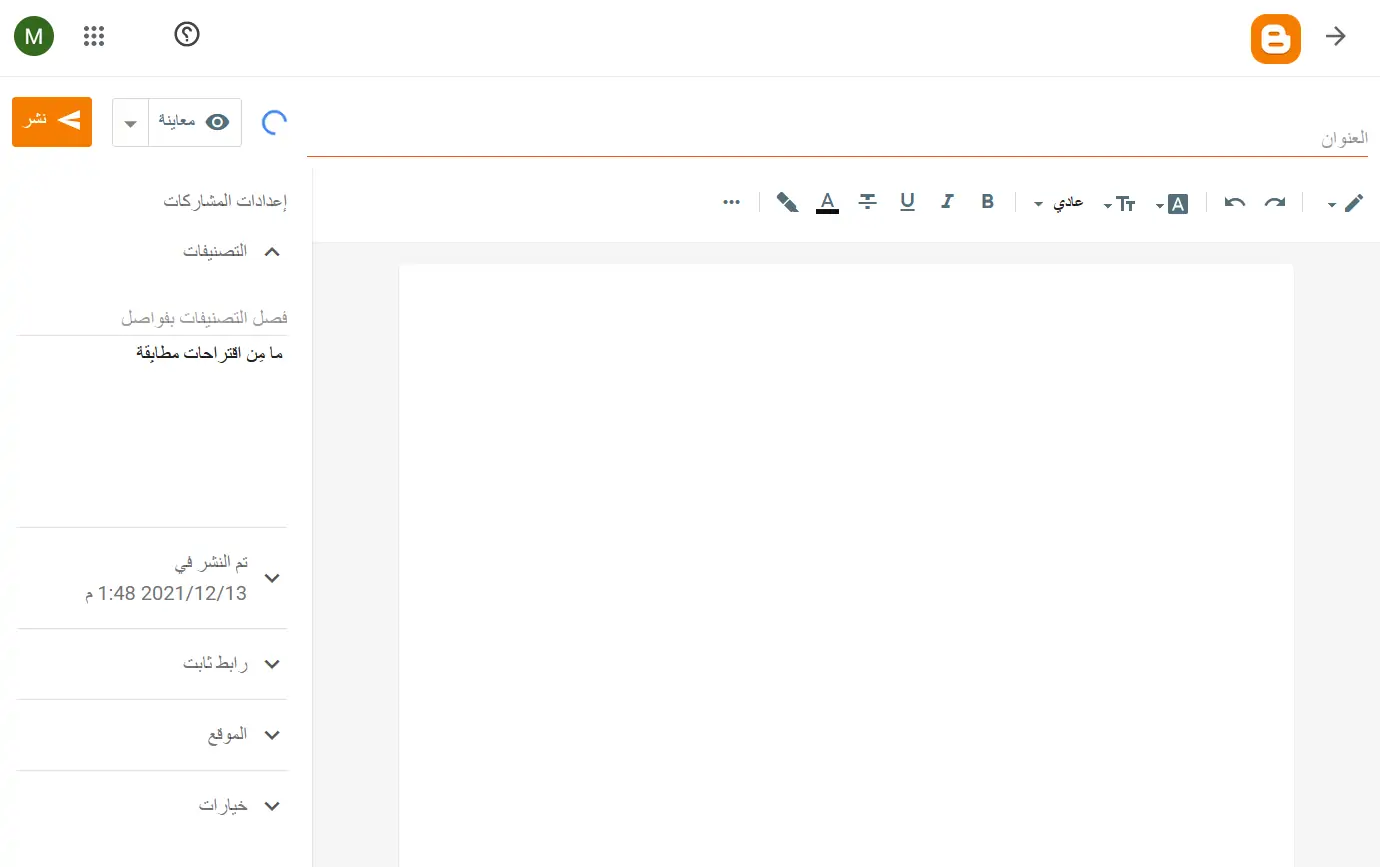
Task: Open the Google apps grid
Action: tap(94, 37)
